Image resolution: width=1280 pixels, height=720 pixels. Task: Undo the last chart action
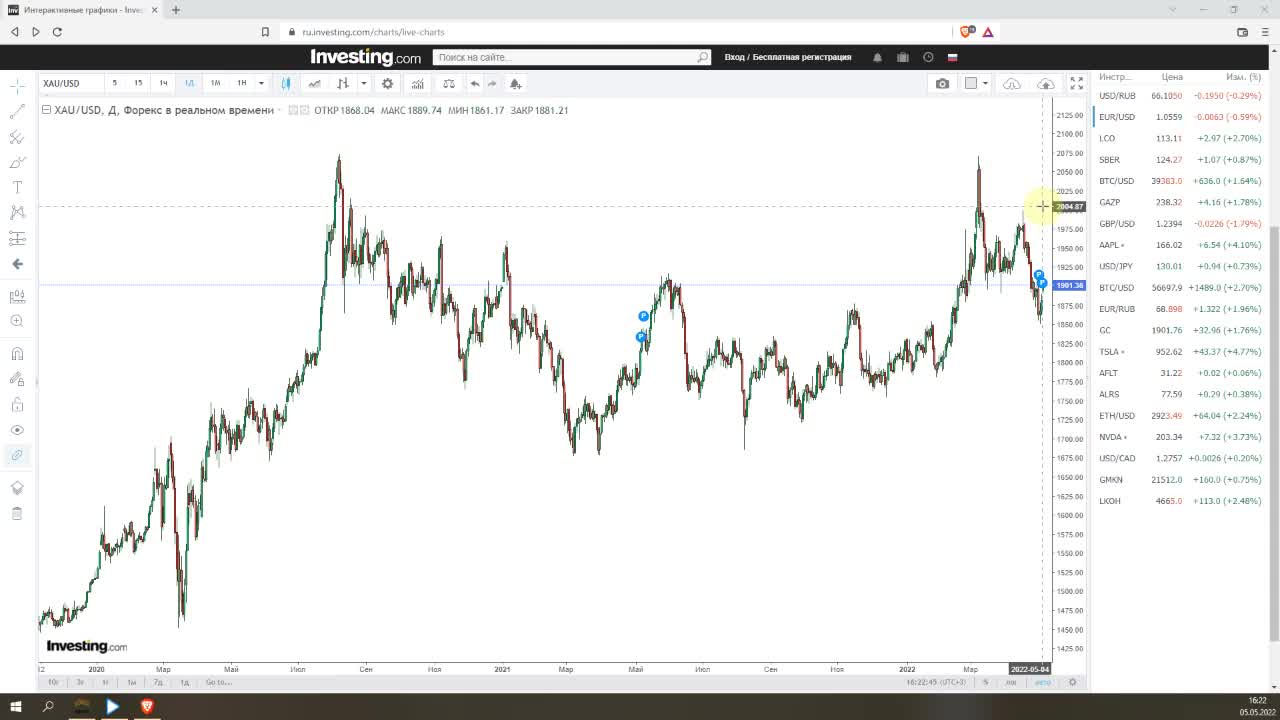click(475, 83)
